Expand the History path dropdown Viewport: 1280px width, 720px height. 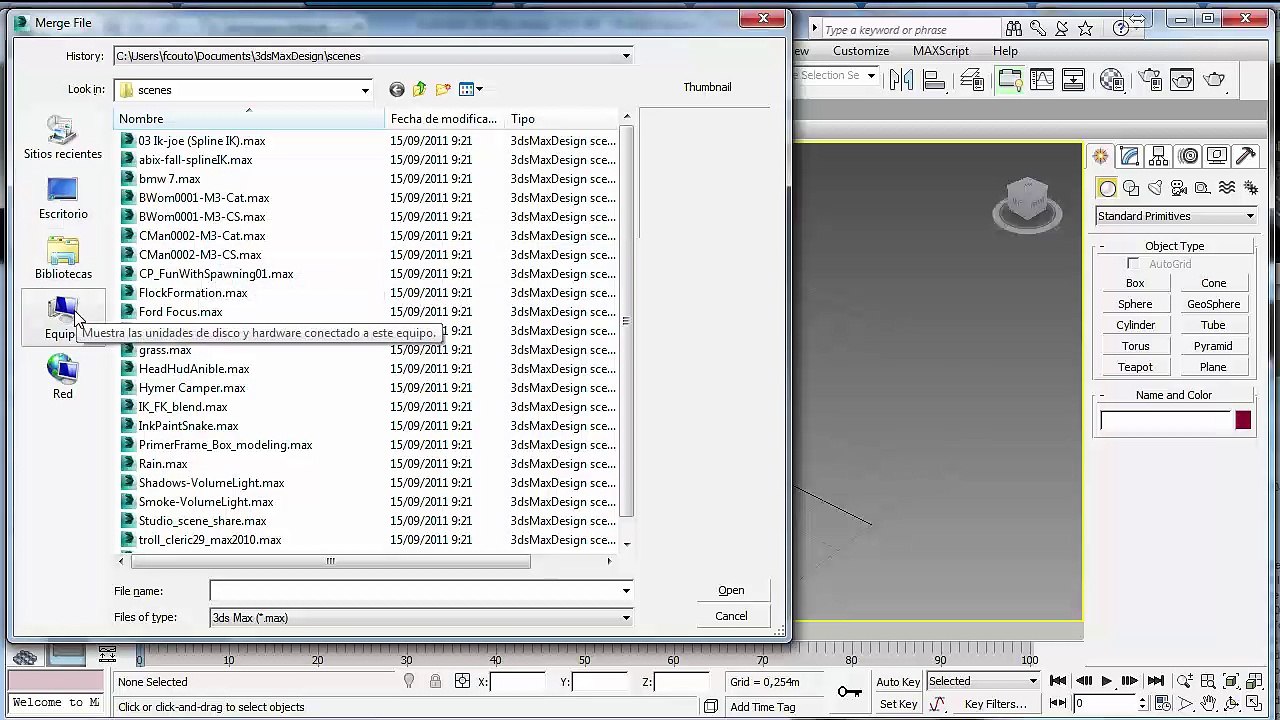(626, 56)
